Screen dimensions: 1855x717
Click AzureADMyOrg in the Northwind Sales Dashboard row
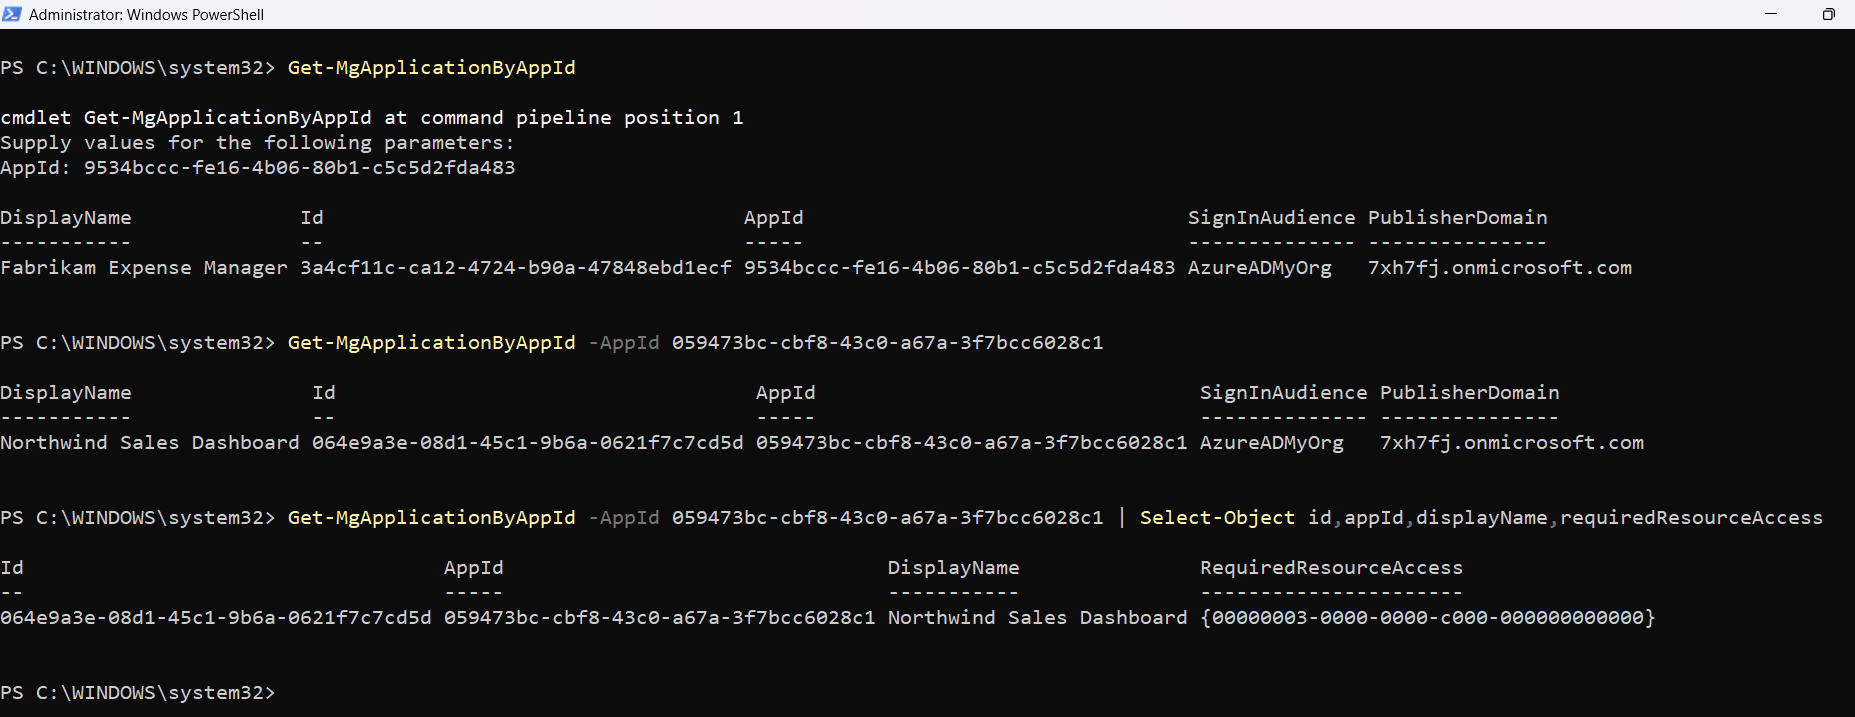click(1271, 443)
